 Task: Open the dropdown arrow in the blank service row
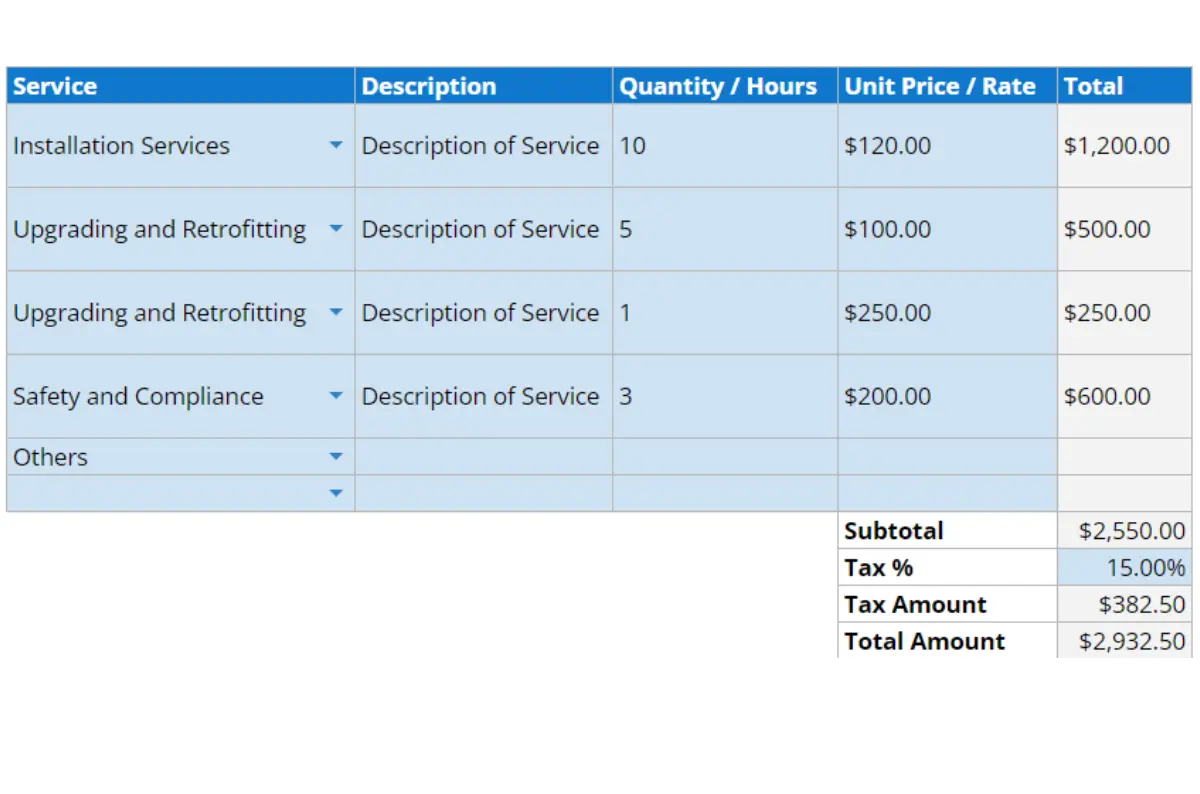[336, 493]
